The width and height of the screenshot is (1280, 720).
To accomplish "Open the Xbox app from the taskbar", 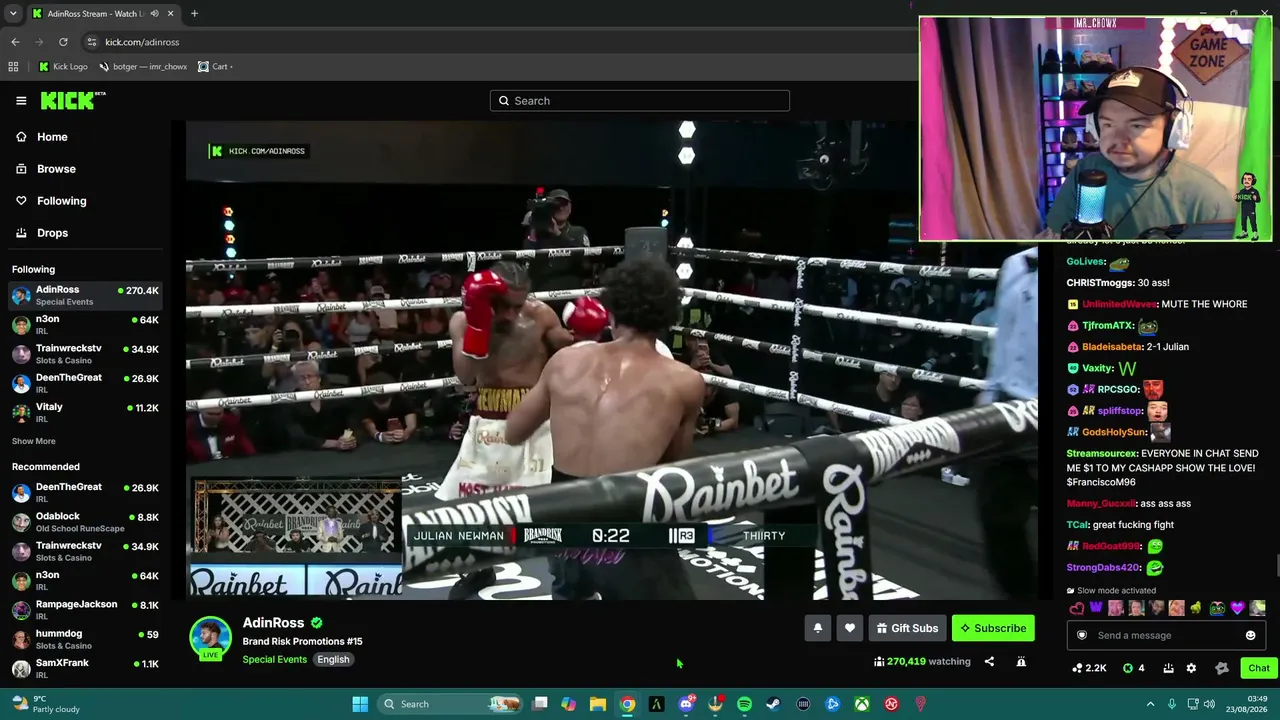I will (861, 704).
